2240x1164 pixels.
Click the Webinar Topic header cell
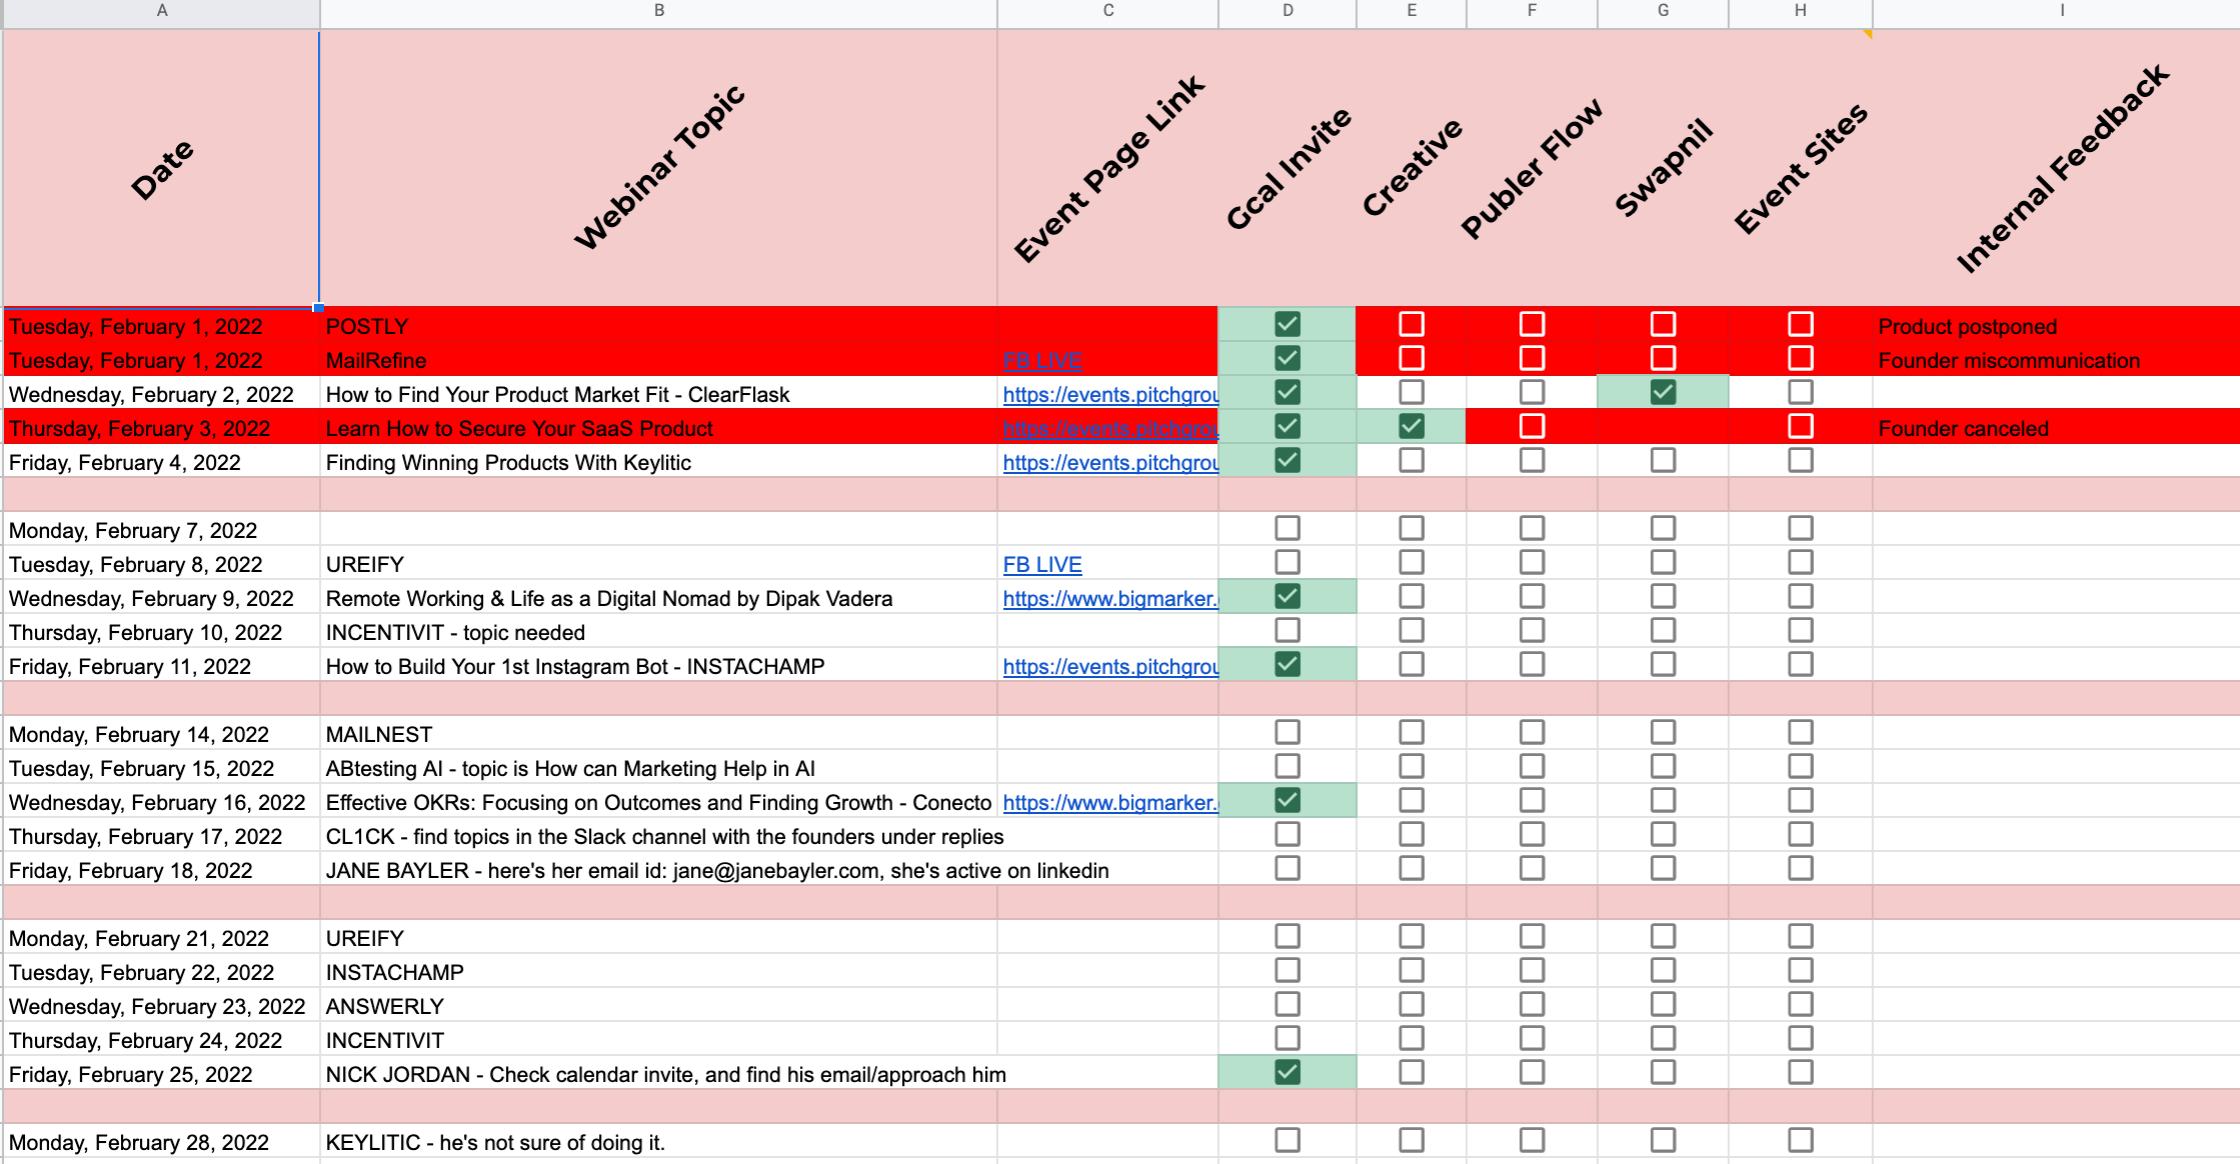tap(658, 168)
